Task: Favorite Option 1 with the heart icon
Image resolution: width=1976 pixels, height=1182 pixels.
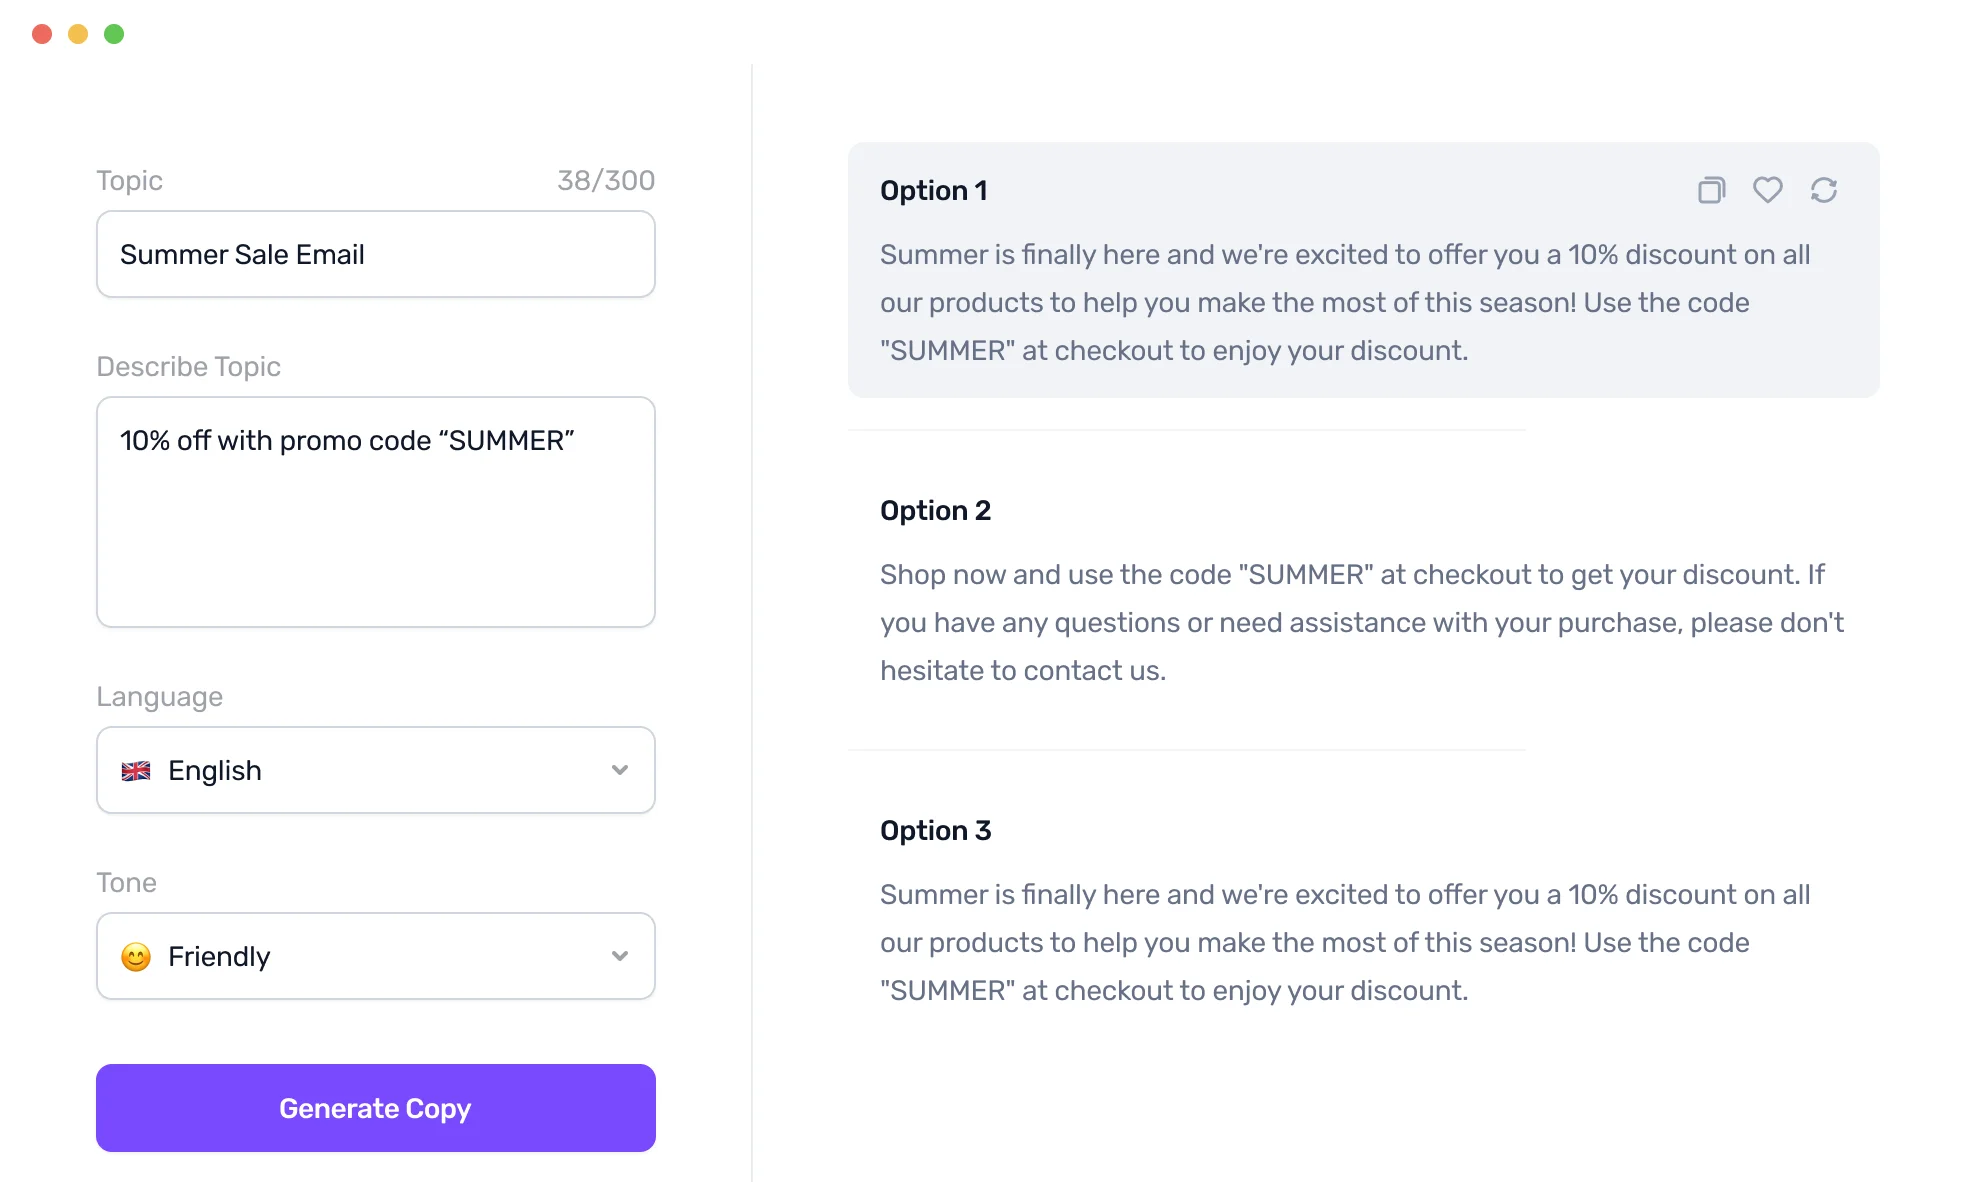Action: 1767,190
